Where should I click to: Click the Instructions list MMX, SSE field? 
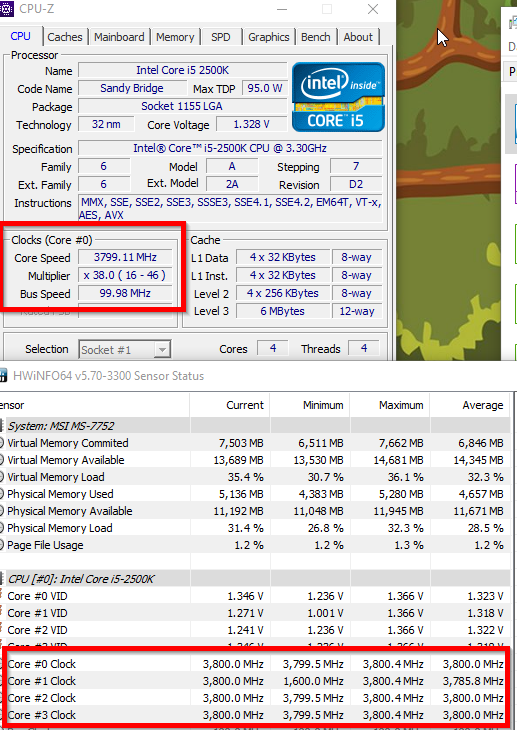pos(230,208)
